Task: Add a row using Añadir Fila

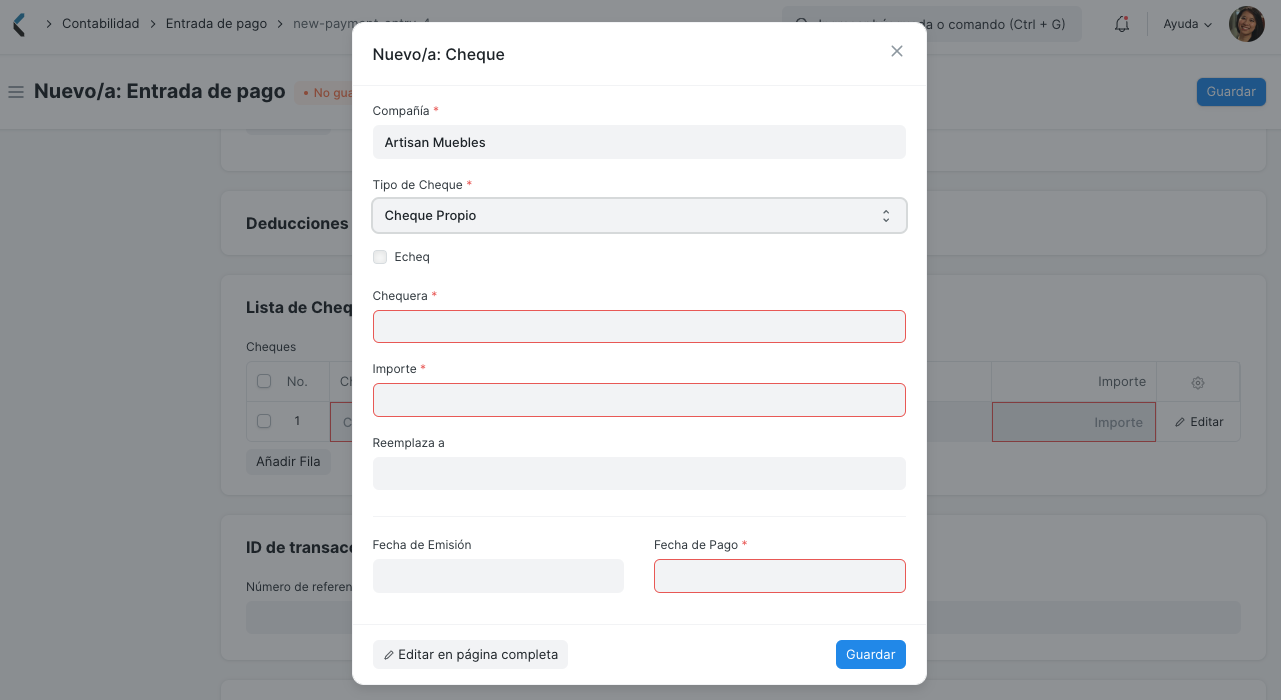Action: click(288, 461)
